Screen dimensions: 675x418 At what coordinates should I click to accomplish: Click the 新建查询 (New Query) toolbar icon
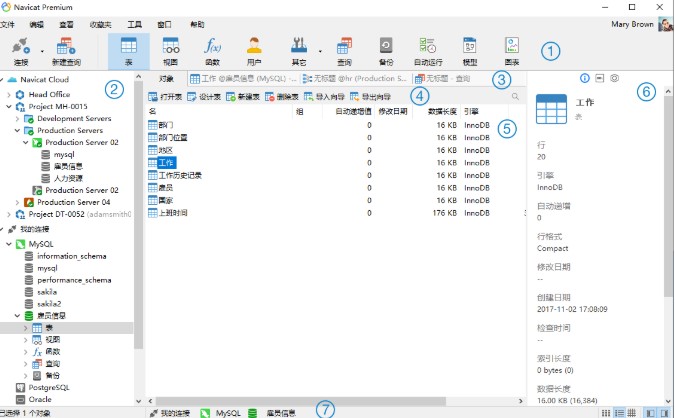click(69, 50)
